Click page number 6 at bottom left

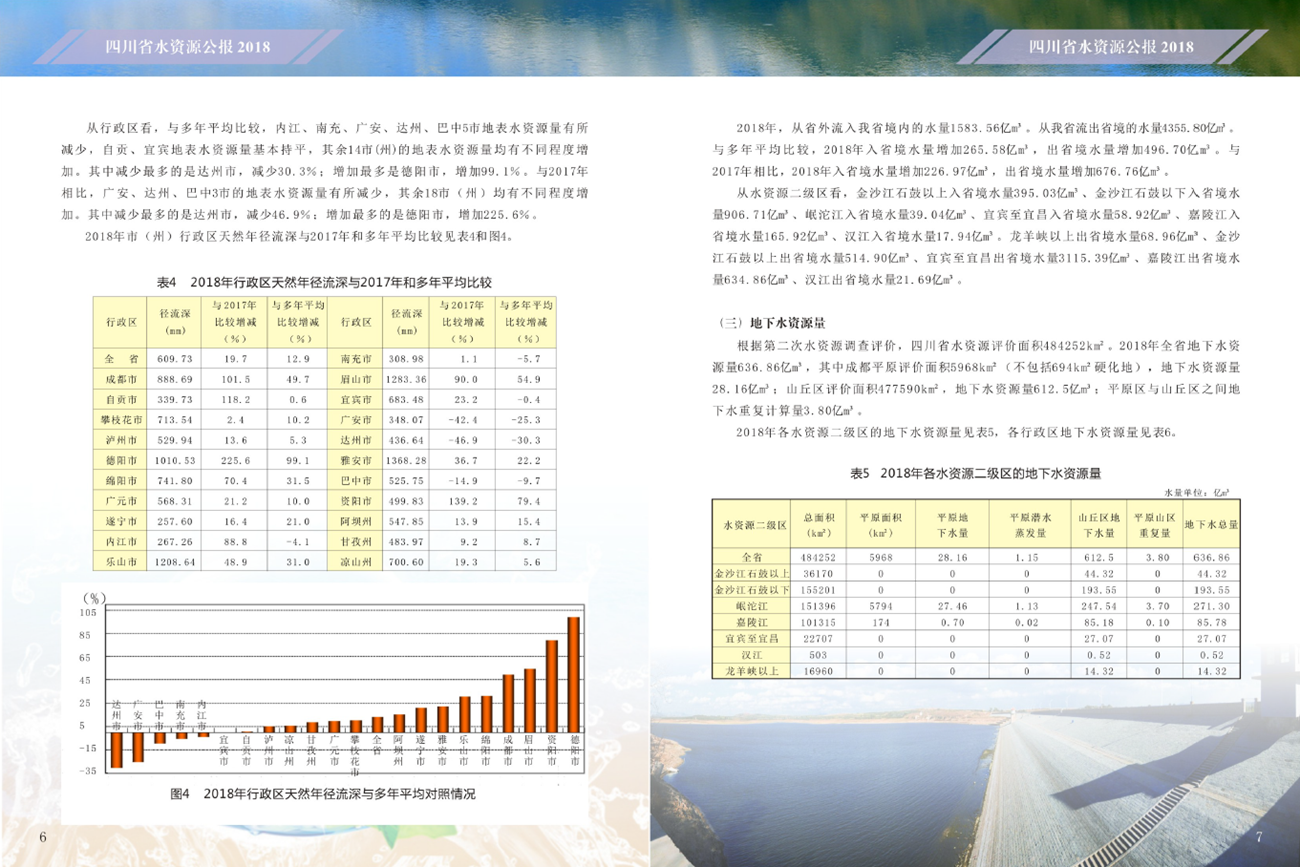[x=42, y=836]
